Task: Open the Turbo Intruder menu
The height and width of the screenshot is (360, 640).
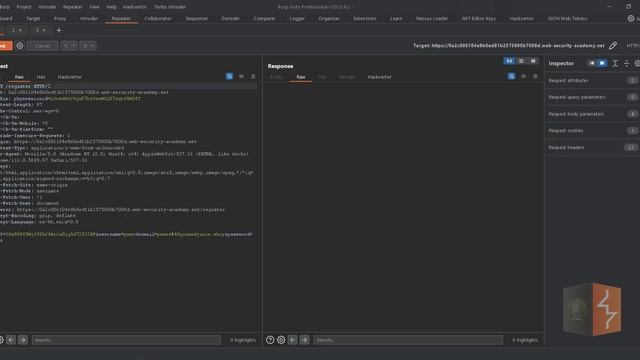Action: (x=170, y=7)
